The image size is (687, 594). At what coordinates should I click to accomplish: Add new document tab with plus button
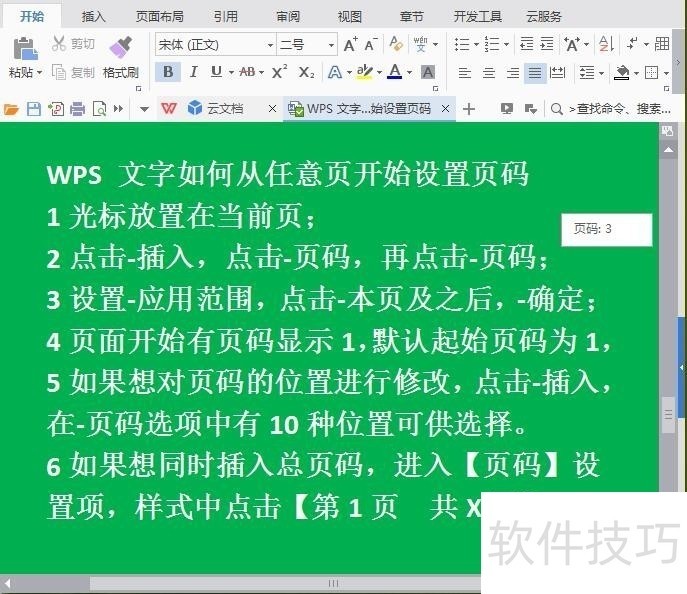469,109
